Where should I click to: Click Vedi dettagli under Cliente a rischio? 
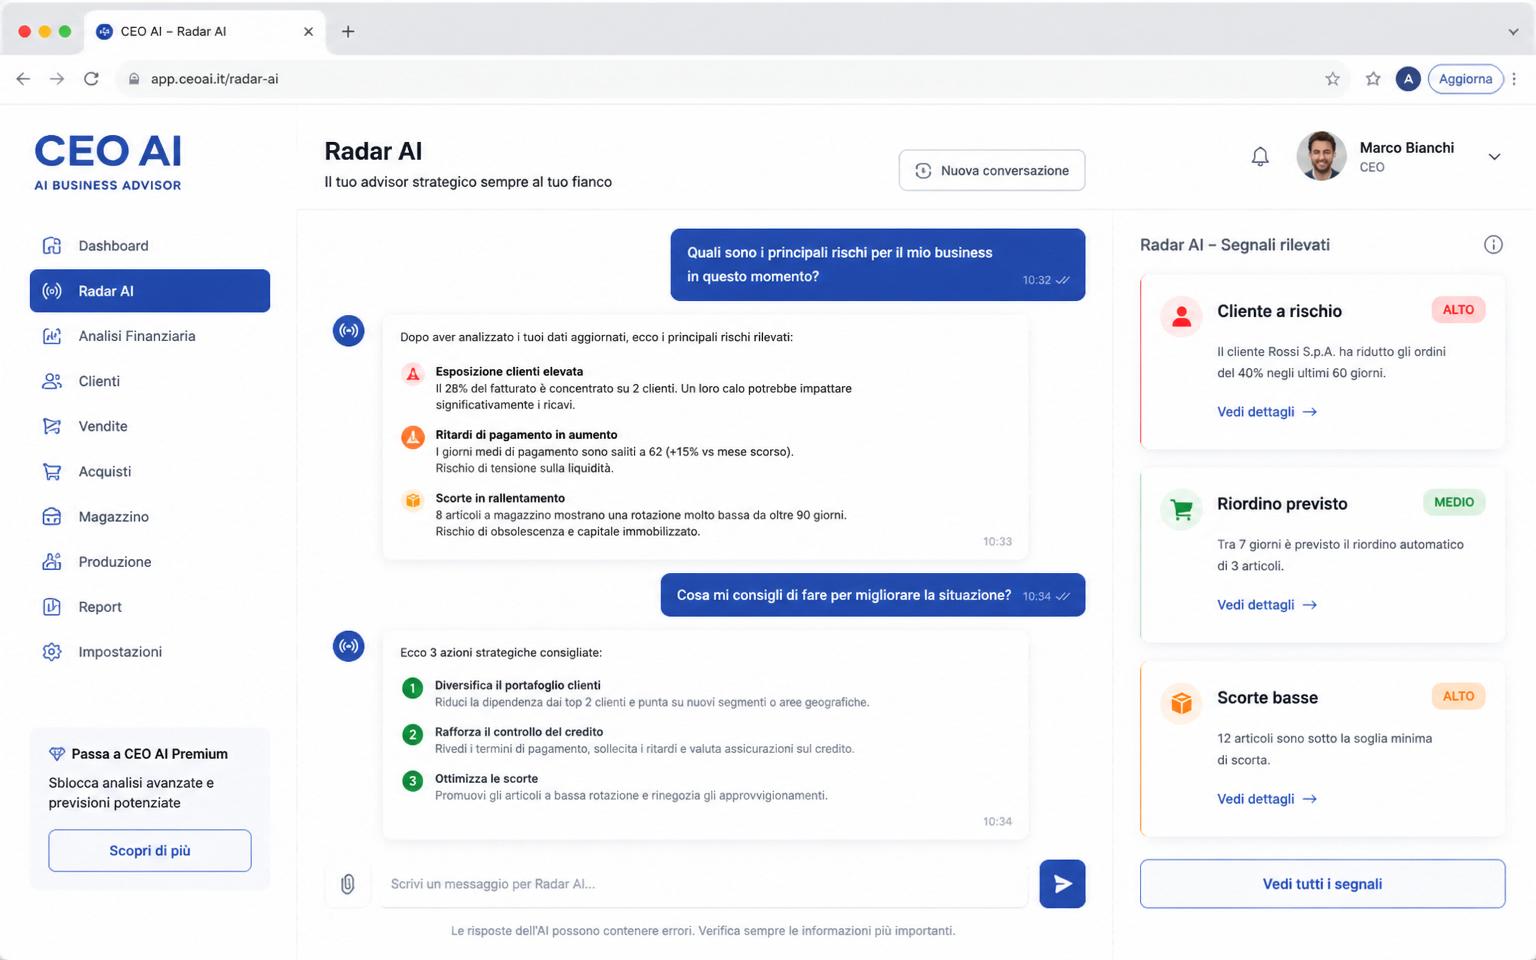(1267, 412)
